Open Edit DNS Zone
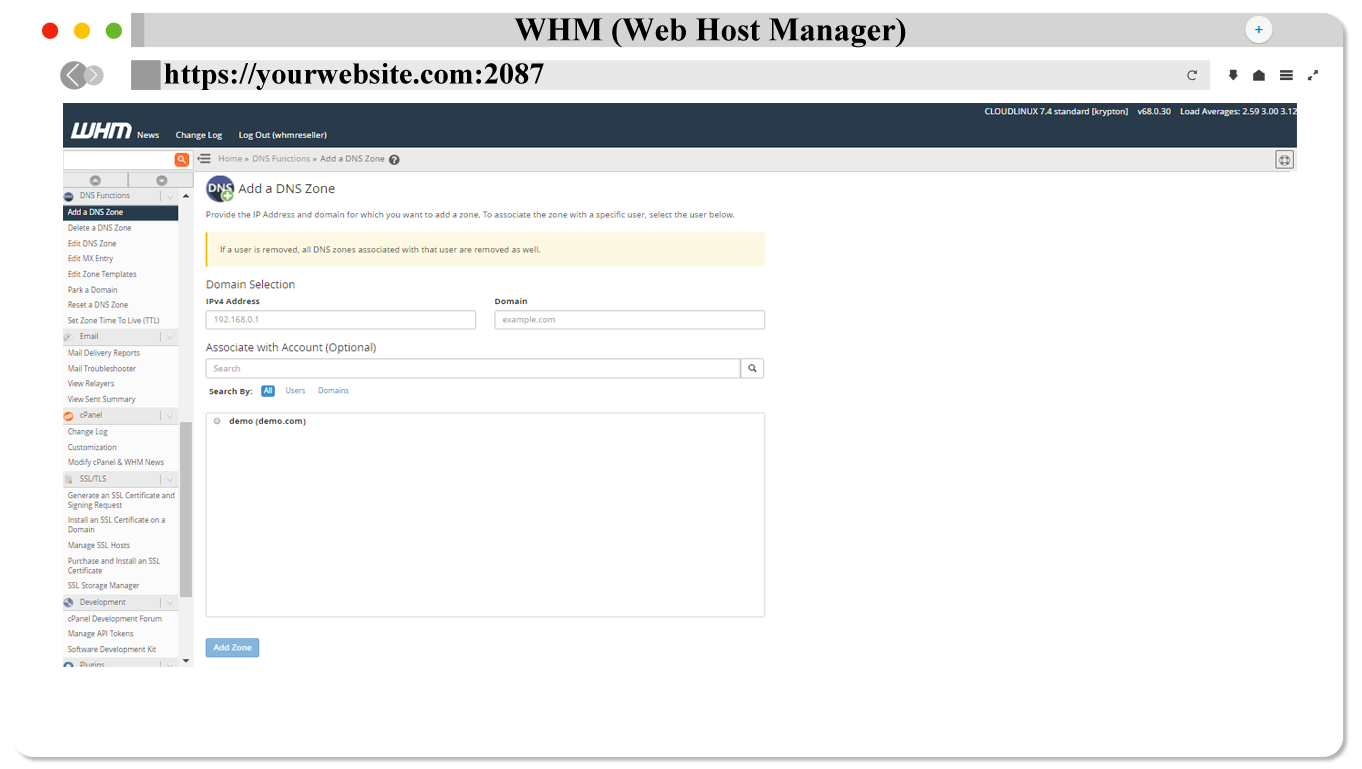 [92, 244]
